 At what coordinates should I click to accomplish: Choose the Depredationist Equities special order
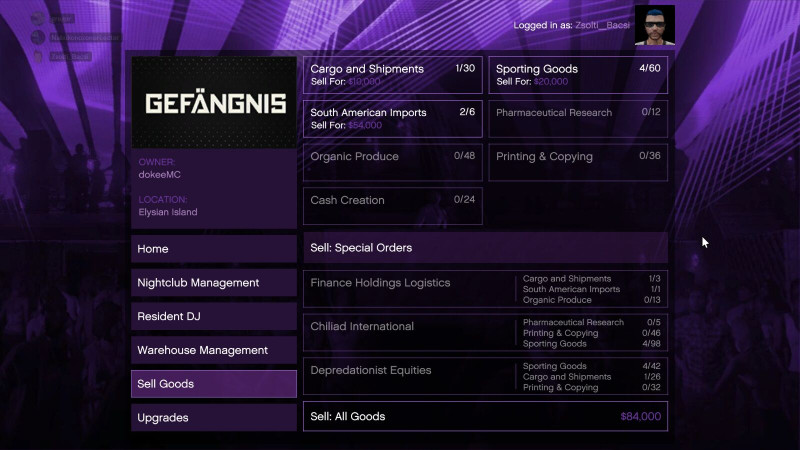coord(485,377)
